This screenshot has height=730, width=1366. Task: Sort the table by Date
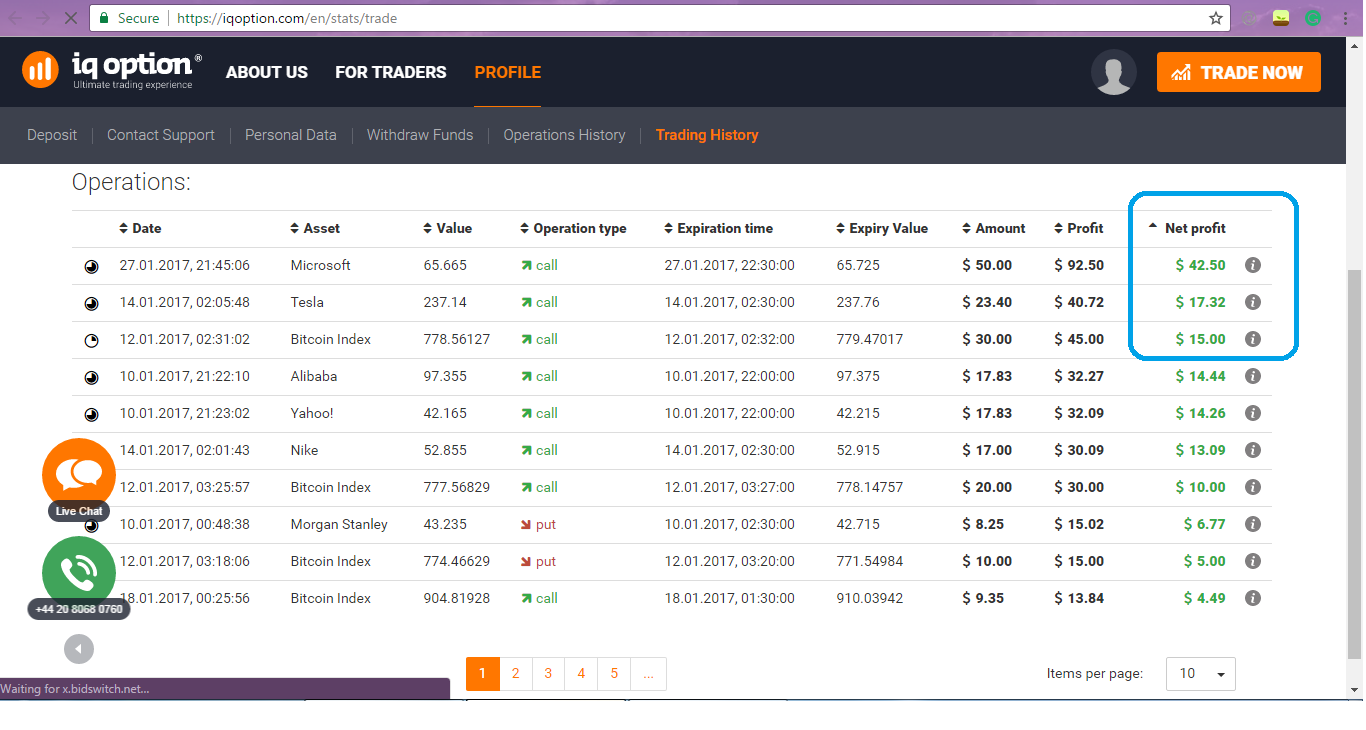click(140, 228)
